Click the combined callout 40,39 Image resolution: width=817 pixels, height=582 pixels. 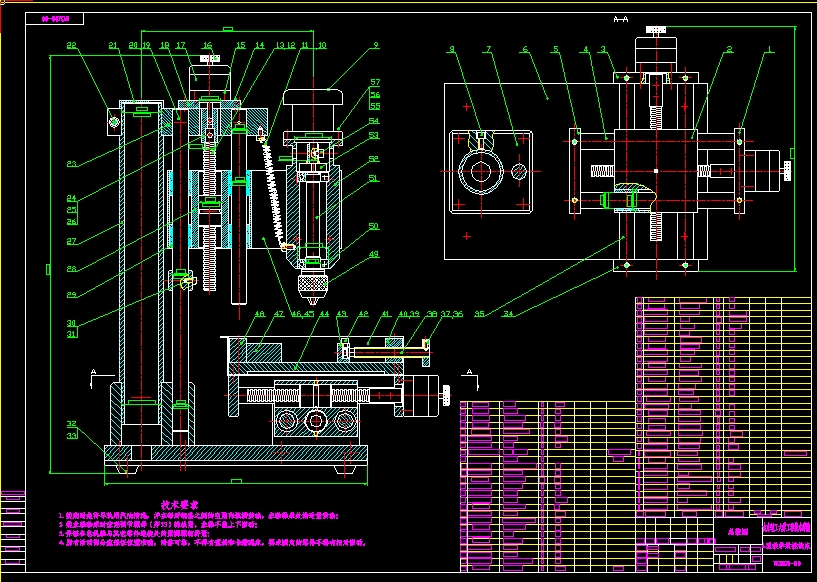click(x=410, y=314)
